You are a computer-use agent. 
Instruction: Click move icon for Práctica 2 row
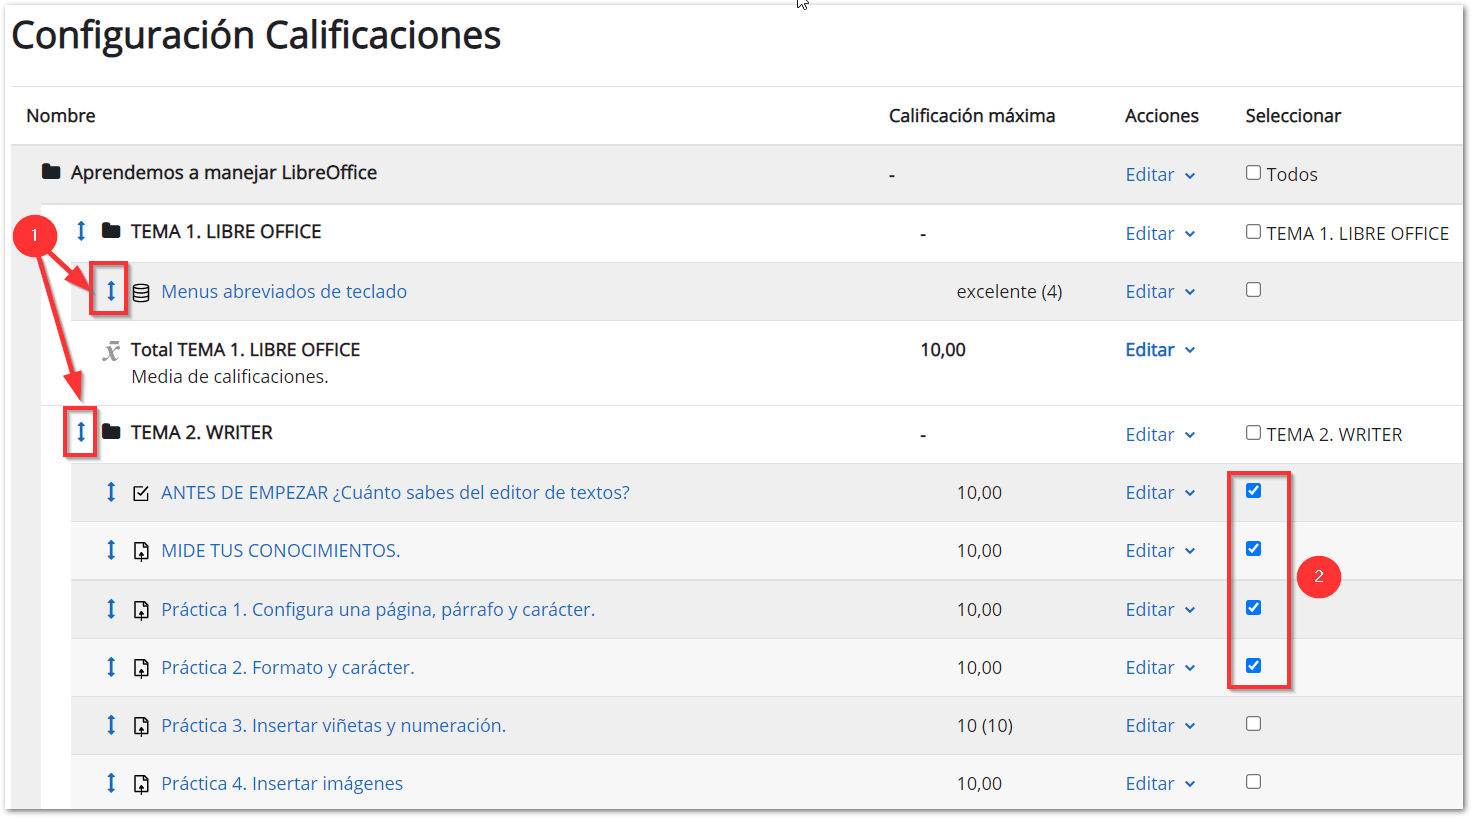coord(111,667)
